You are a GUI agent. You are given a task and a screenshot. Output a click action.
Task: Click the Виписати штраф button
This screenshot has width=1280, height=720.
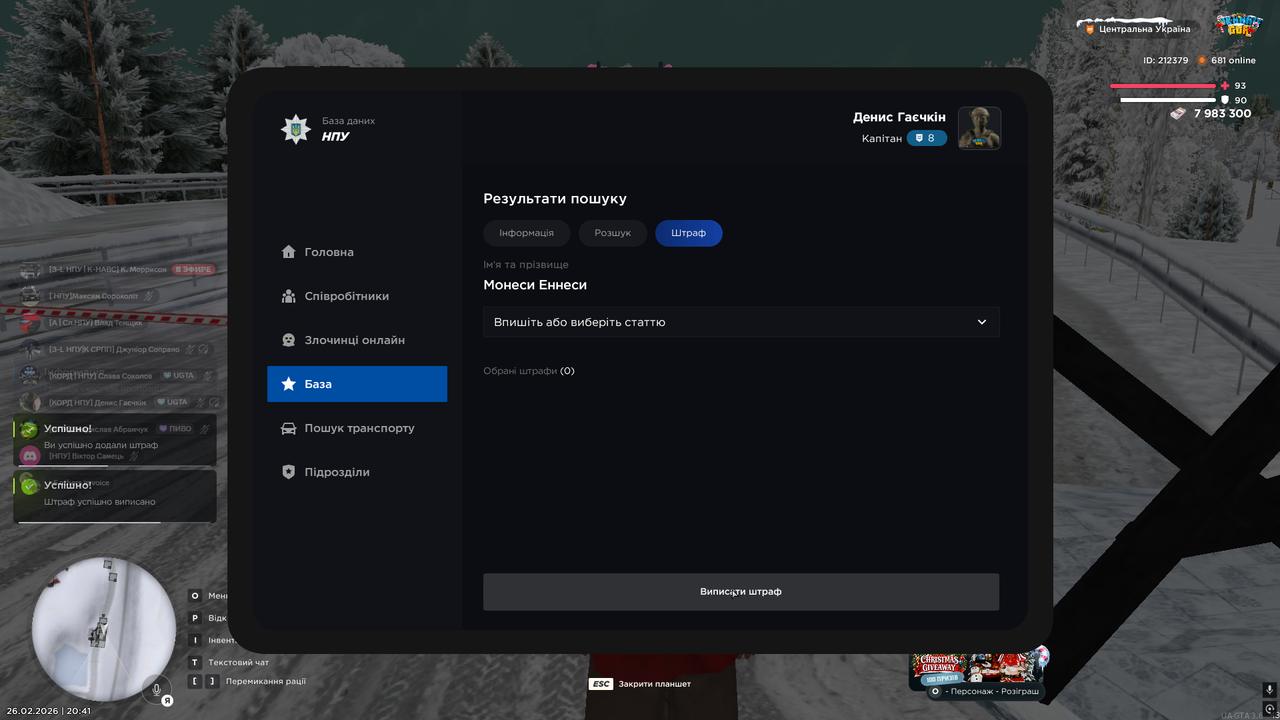pyautogui.click(x=741, y=592)
